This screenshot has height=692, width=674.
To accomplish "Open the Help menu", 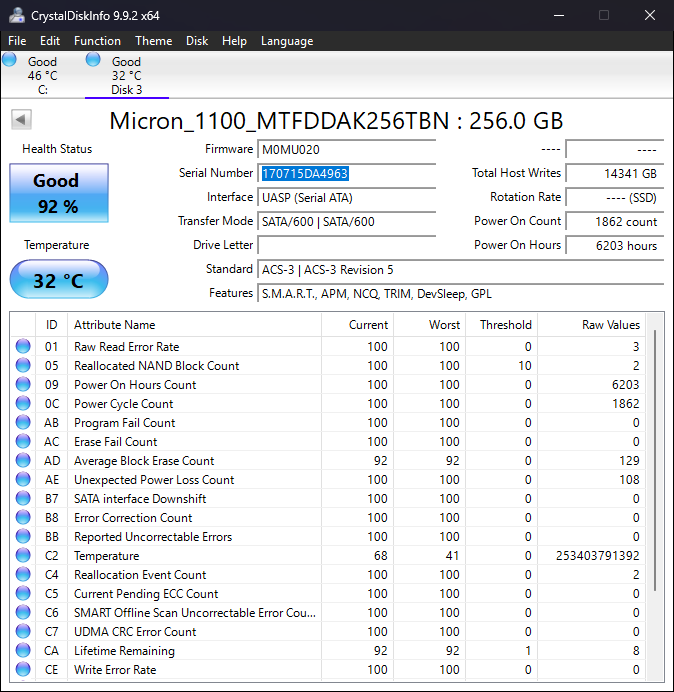I will click(x=234, y=41).
